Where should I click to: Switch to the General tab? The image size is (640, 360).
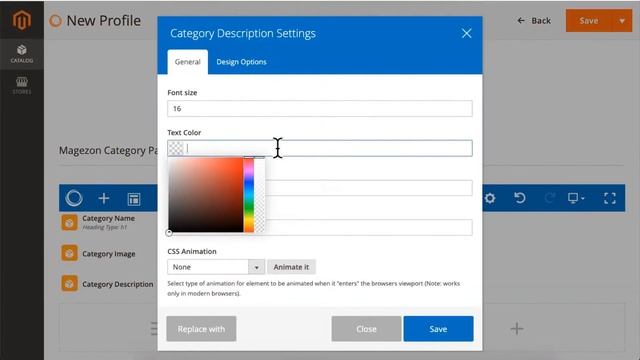(x=187, y=62)
